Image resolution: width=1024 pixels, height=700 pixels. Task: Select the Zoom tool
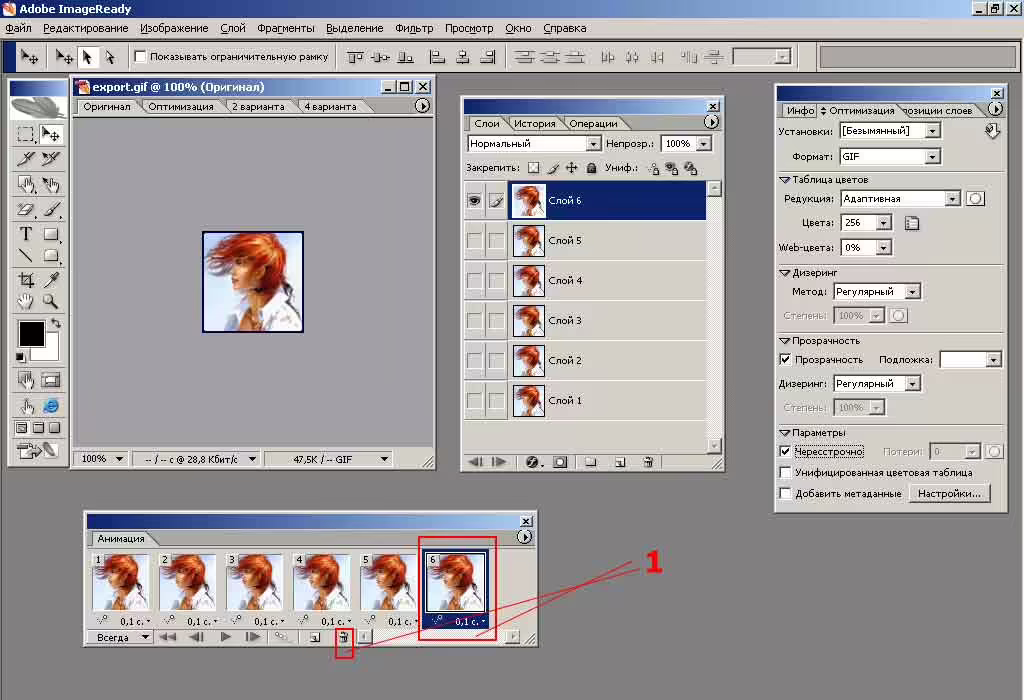click(50, 302)
